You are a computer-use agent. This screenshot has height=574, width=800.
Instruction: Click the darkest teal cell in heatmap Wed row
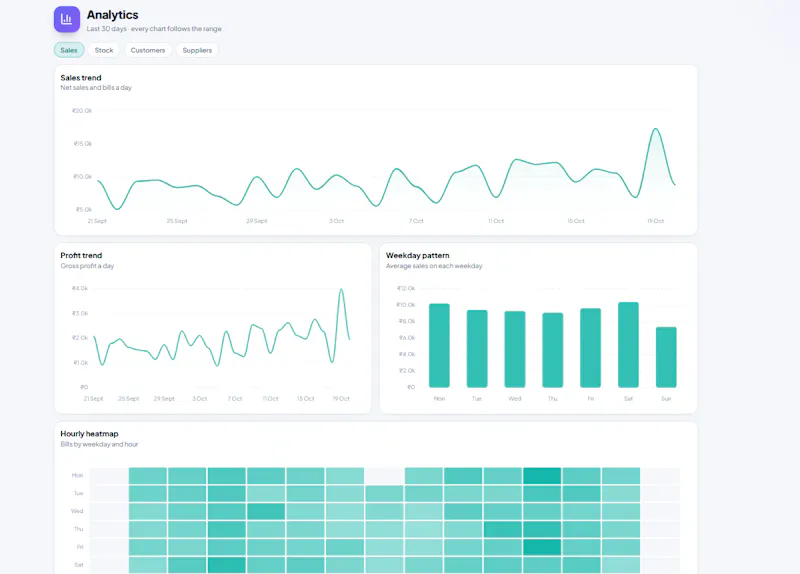266,511
